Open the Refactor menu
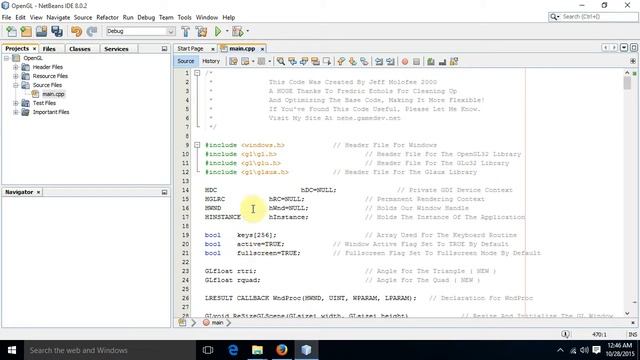The width and height of the screenshot is (640, 360). [x=107, y=18]
